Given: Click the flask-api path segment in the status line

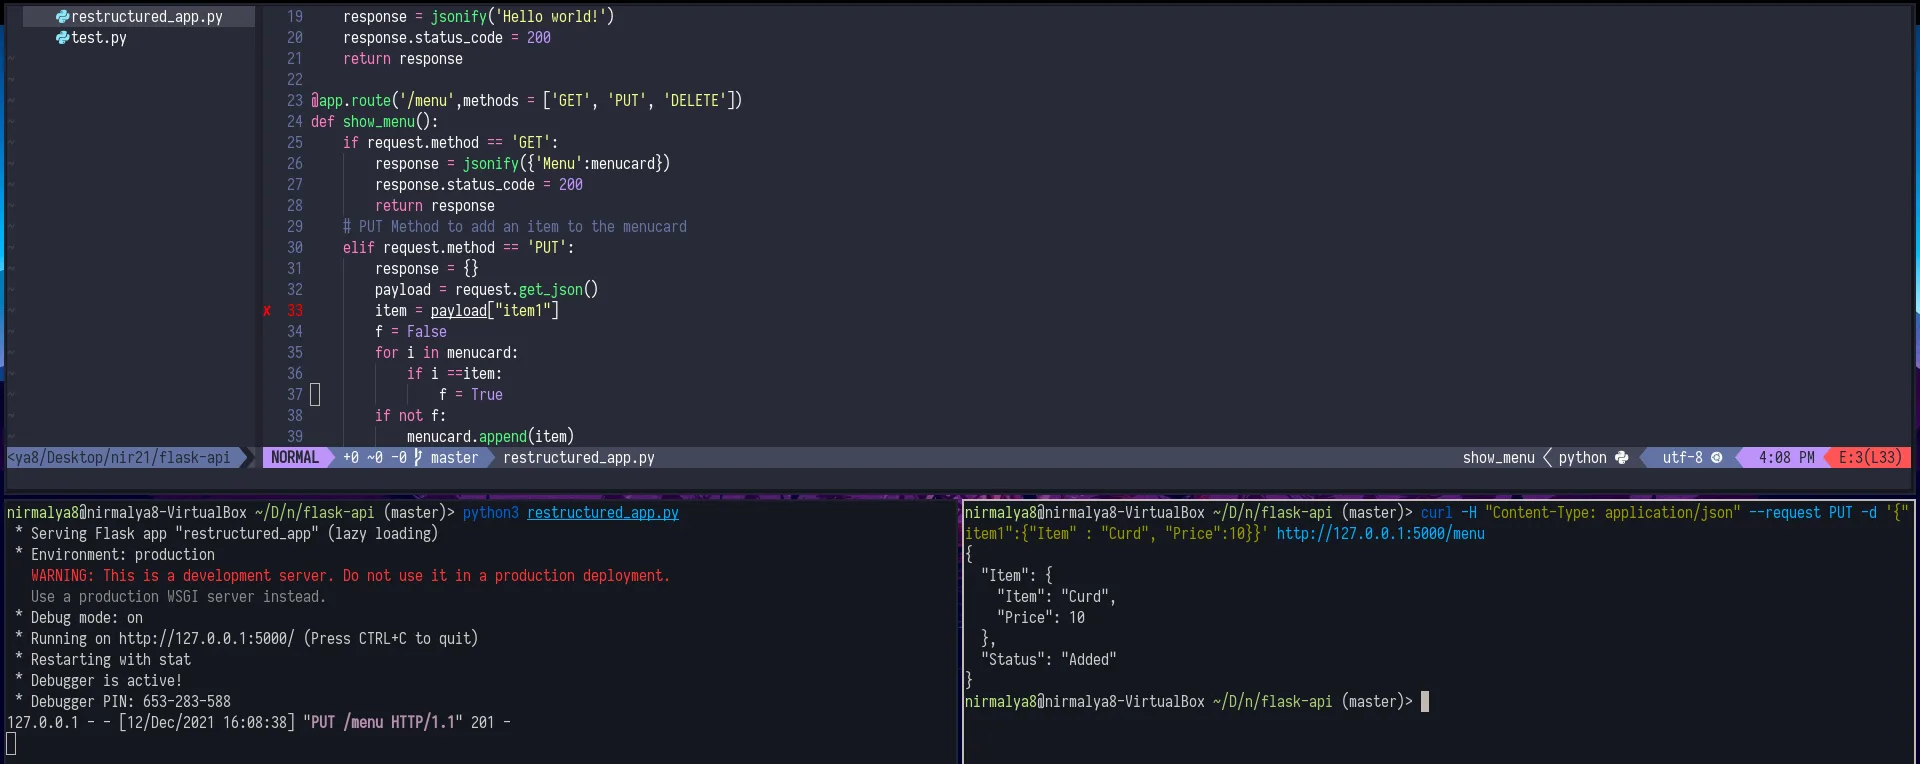Looking at the screenshot, I should 194,458.
